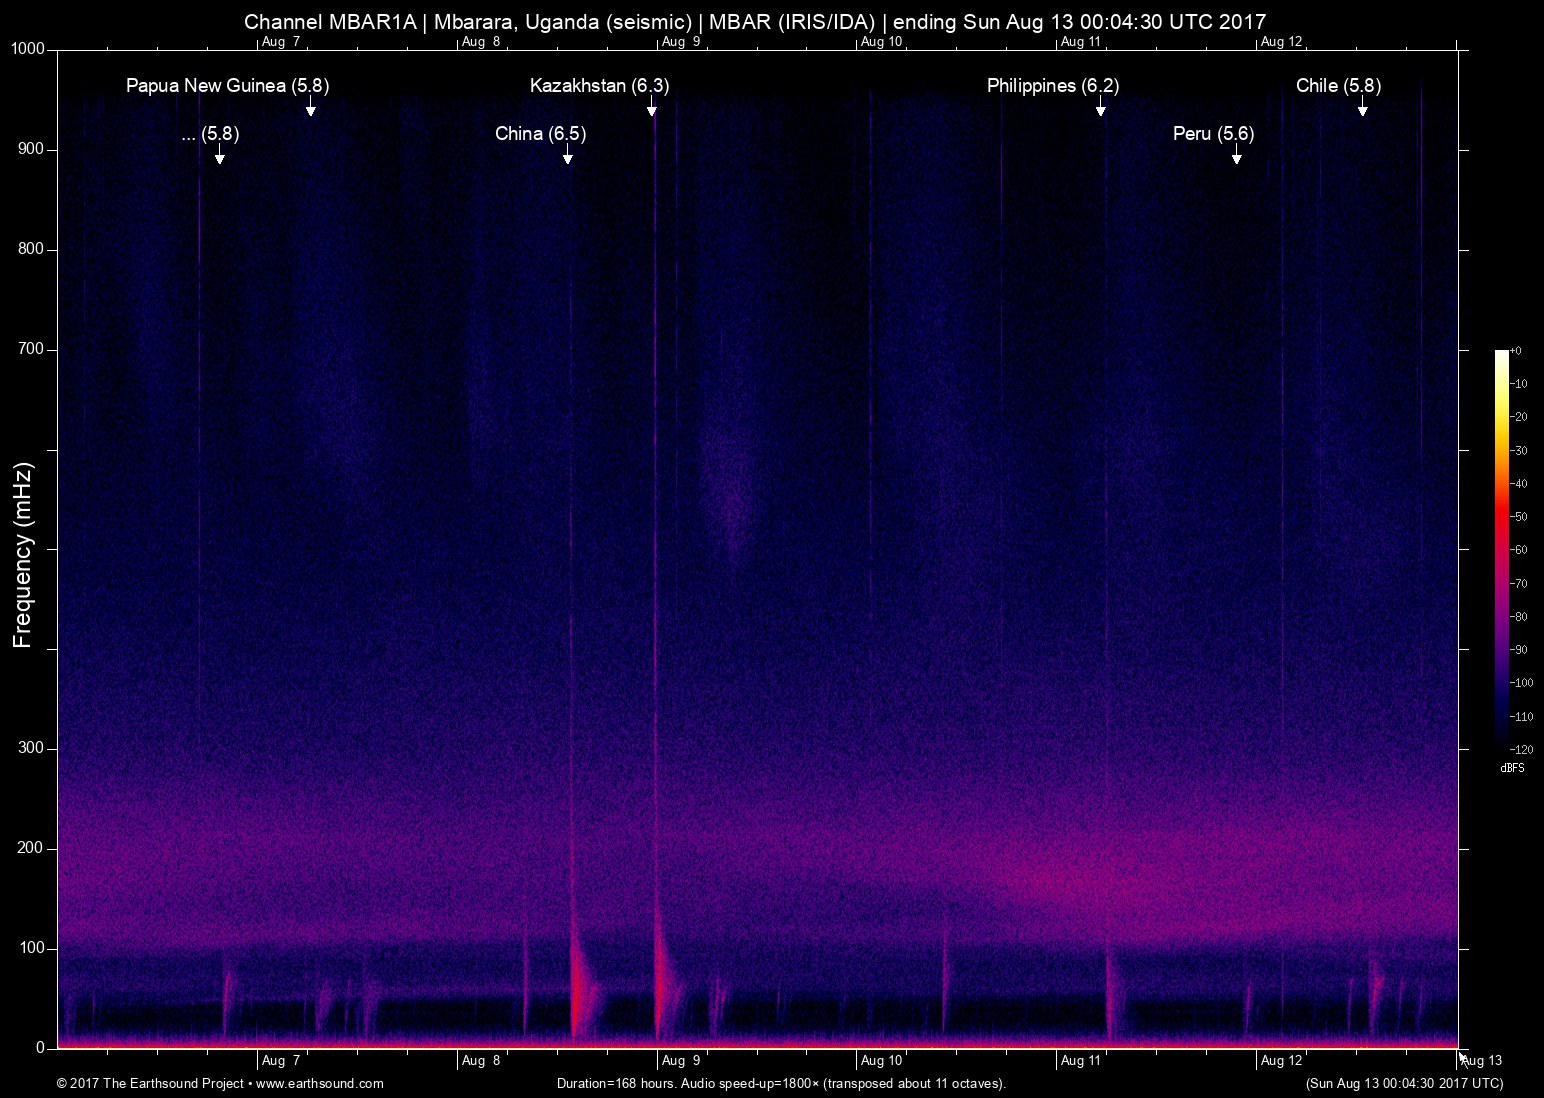The image size is (1544, 1098).
Task: Select the Peru (5.6) event label
Action: tap(1213, 134)
